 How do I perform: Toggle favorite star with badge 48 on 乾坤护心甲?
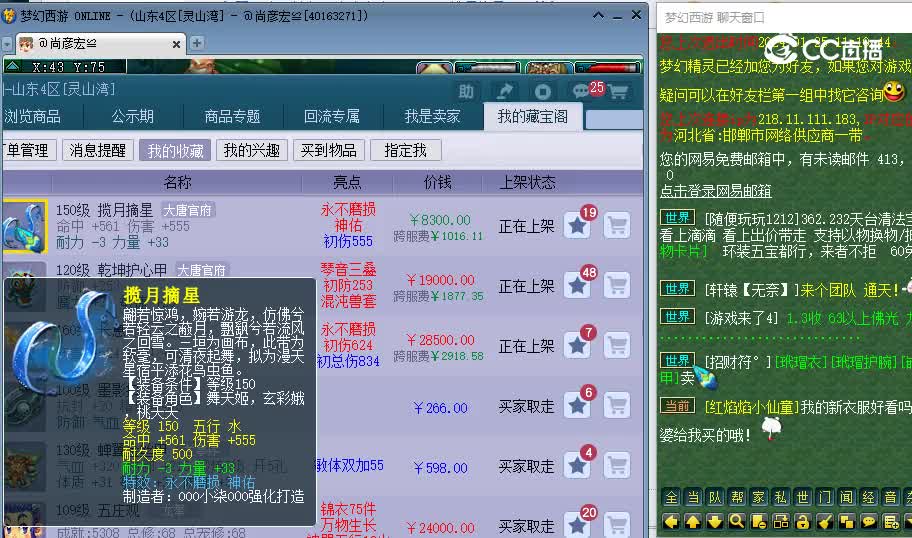coord(577,286)
